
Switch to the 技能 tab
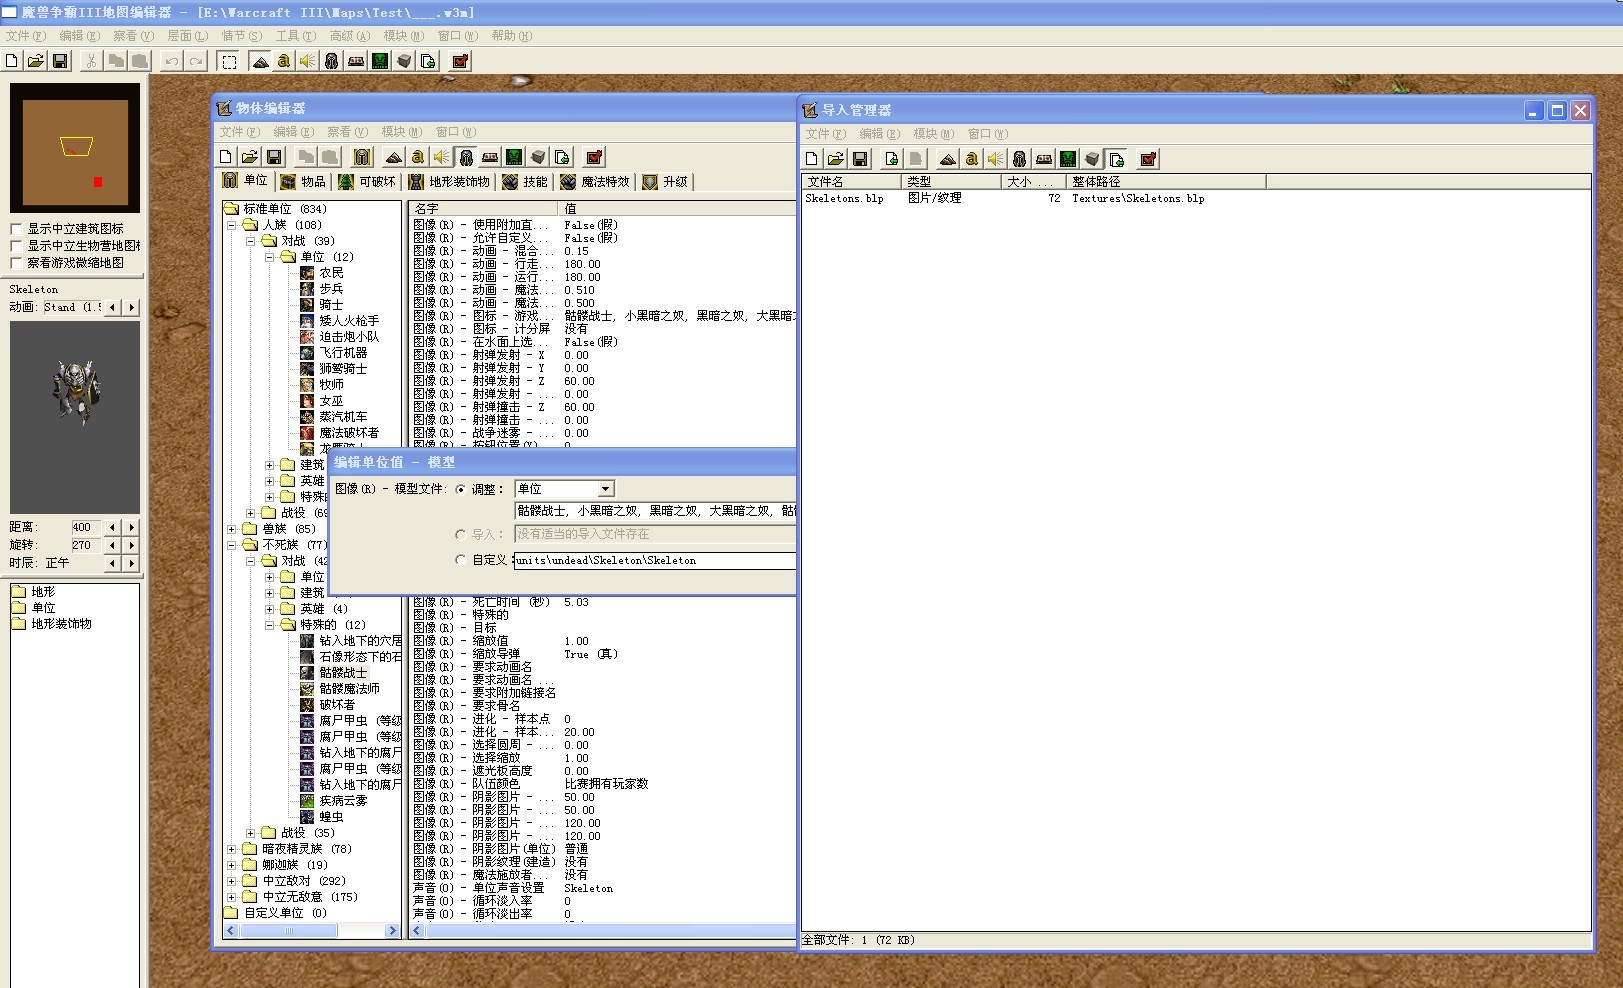[525, 181]
